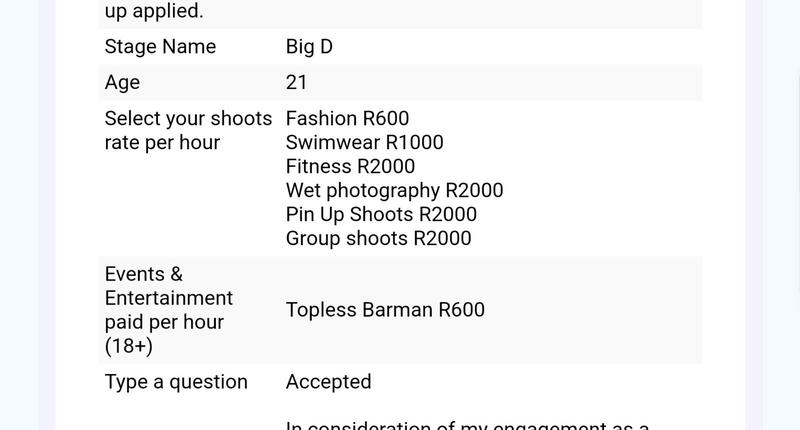Select the Pin Up Shoots R2000 entry
Image resolution: width=800 pixels, height=430 pixels.
coord(381,214)
